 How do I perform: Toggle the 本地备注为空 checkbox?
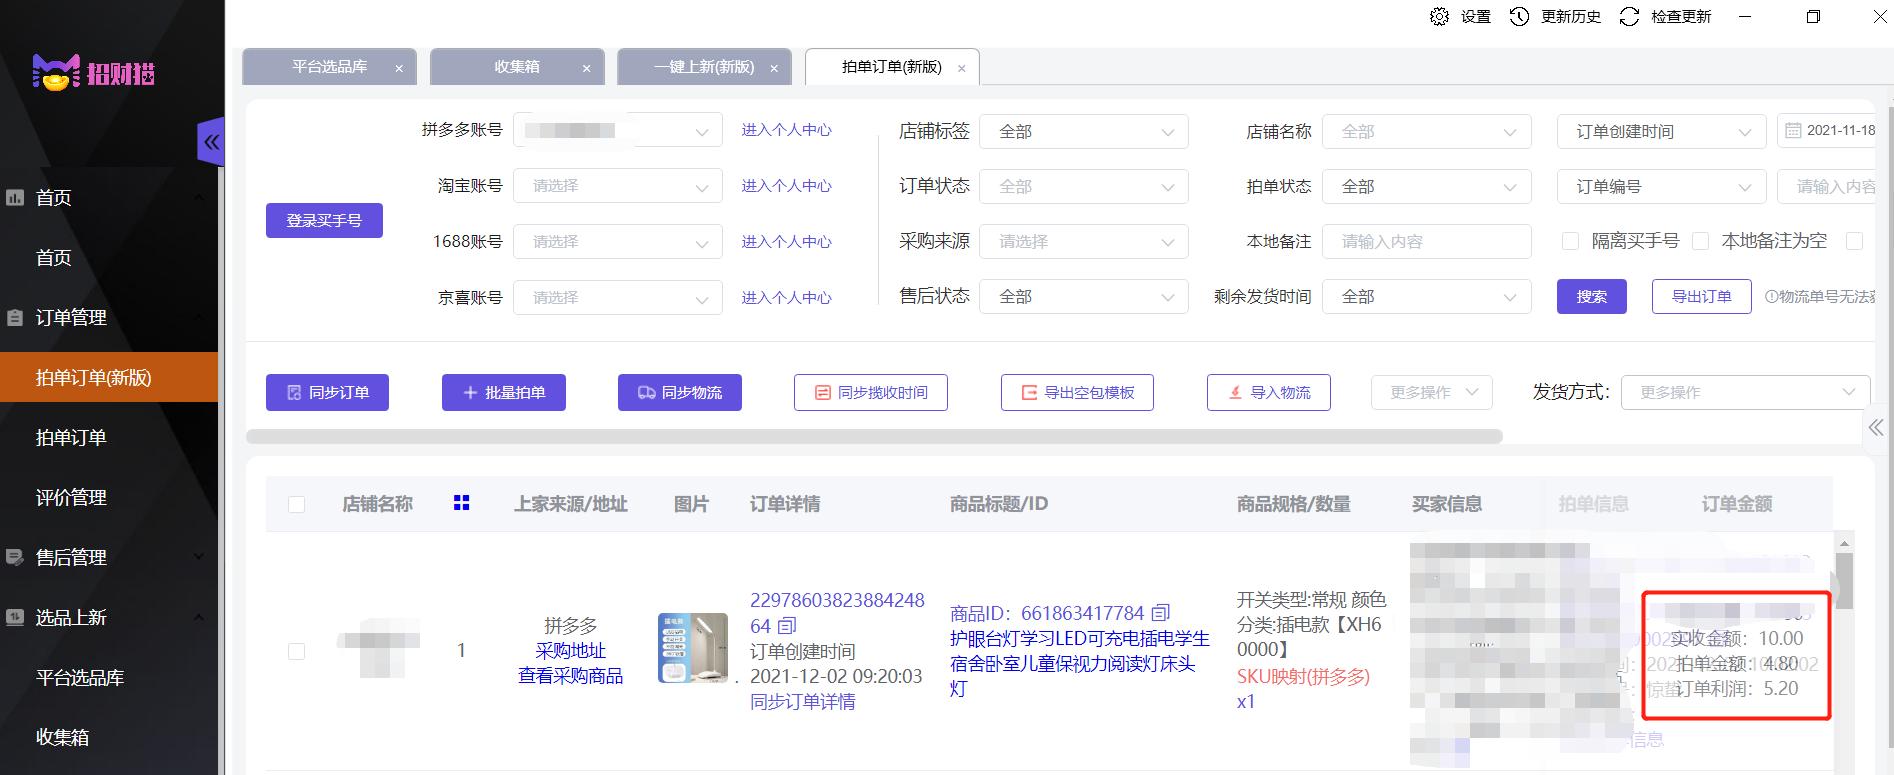pos(1700,241)
